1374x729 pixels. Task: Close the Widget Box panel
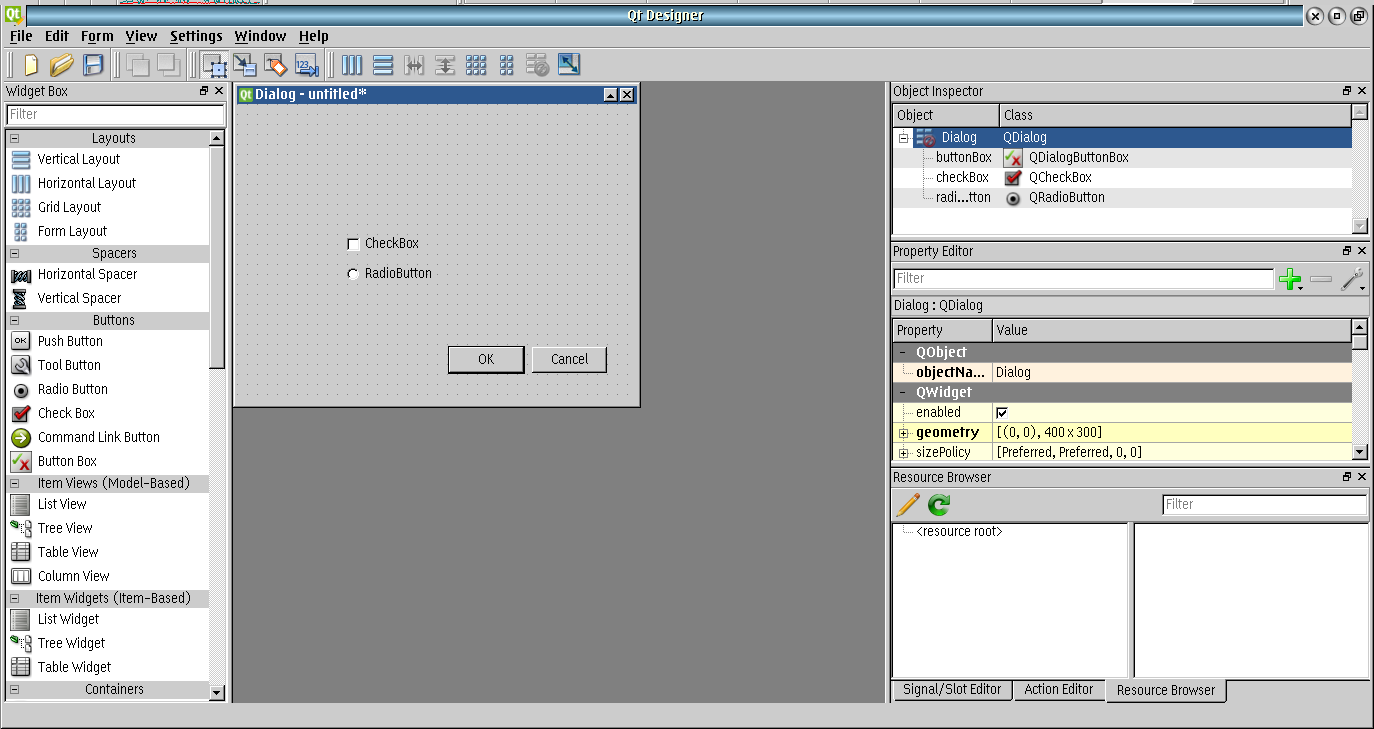click(219, 91)
